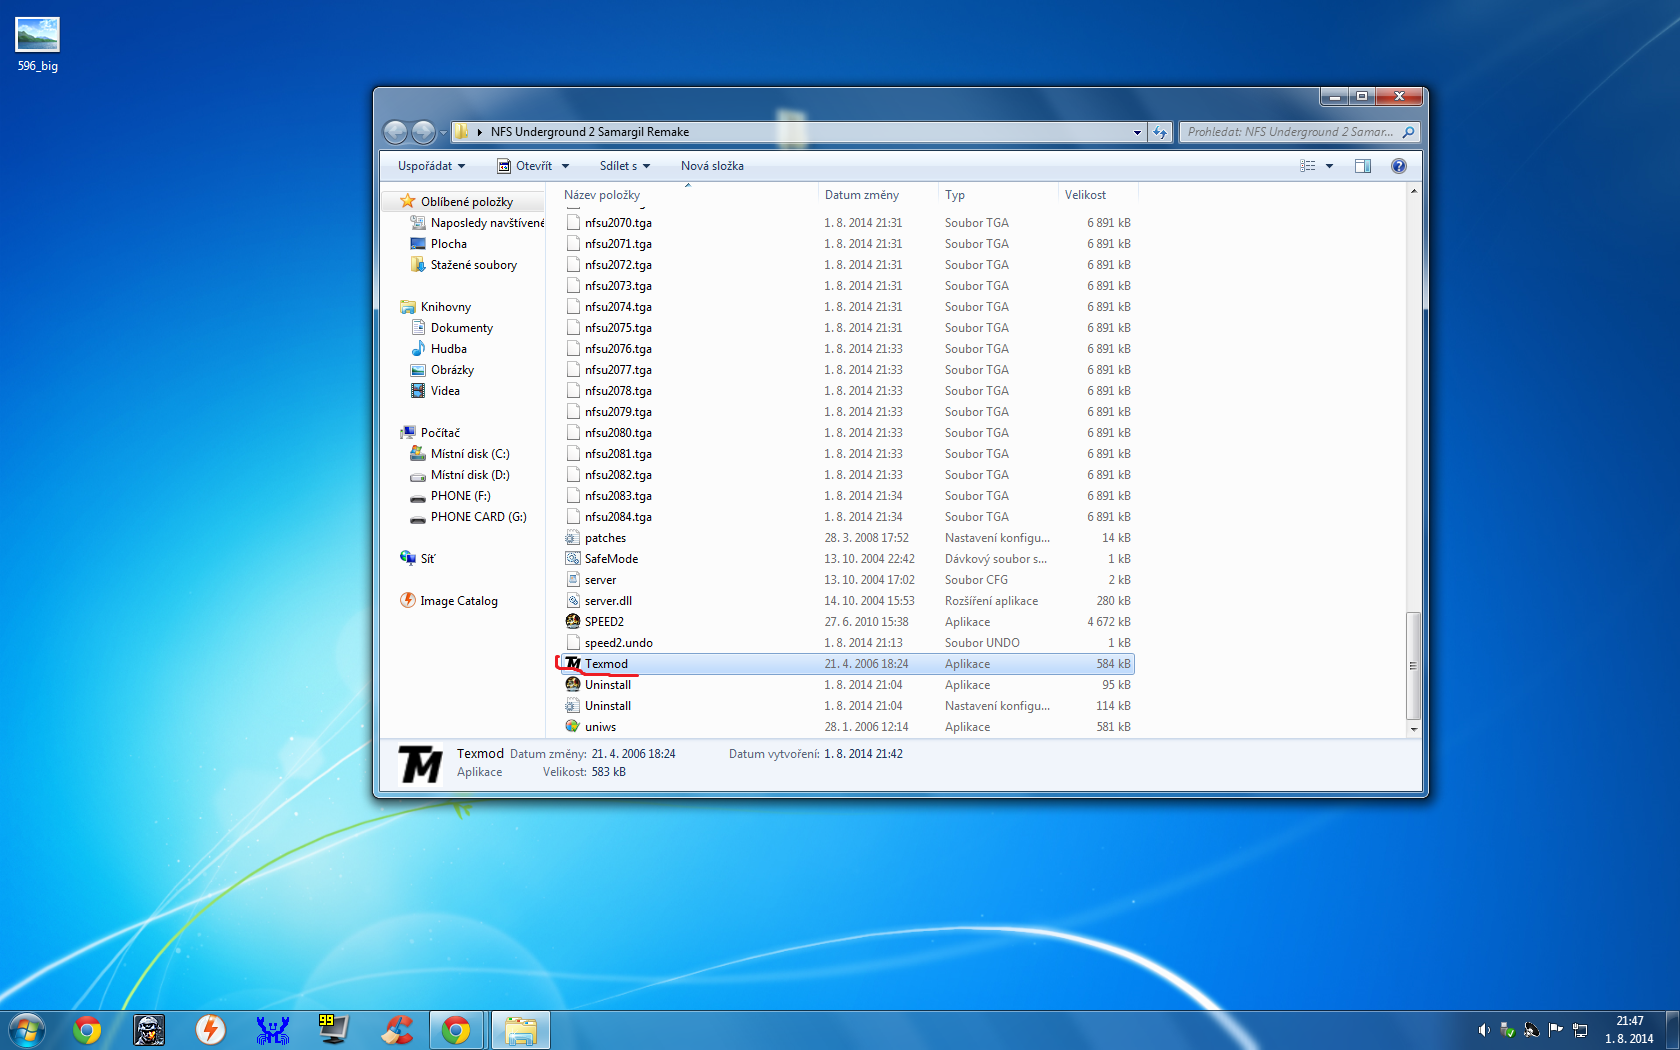The height and width of the screenshot is (1050, 1680).
Task: Open the view options dropdown arrow
Action: [x=1329, y=166]
